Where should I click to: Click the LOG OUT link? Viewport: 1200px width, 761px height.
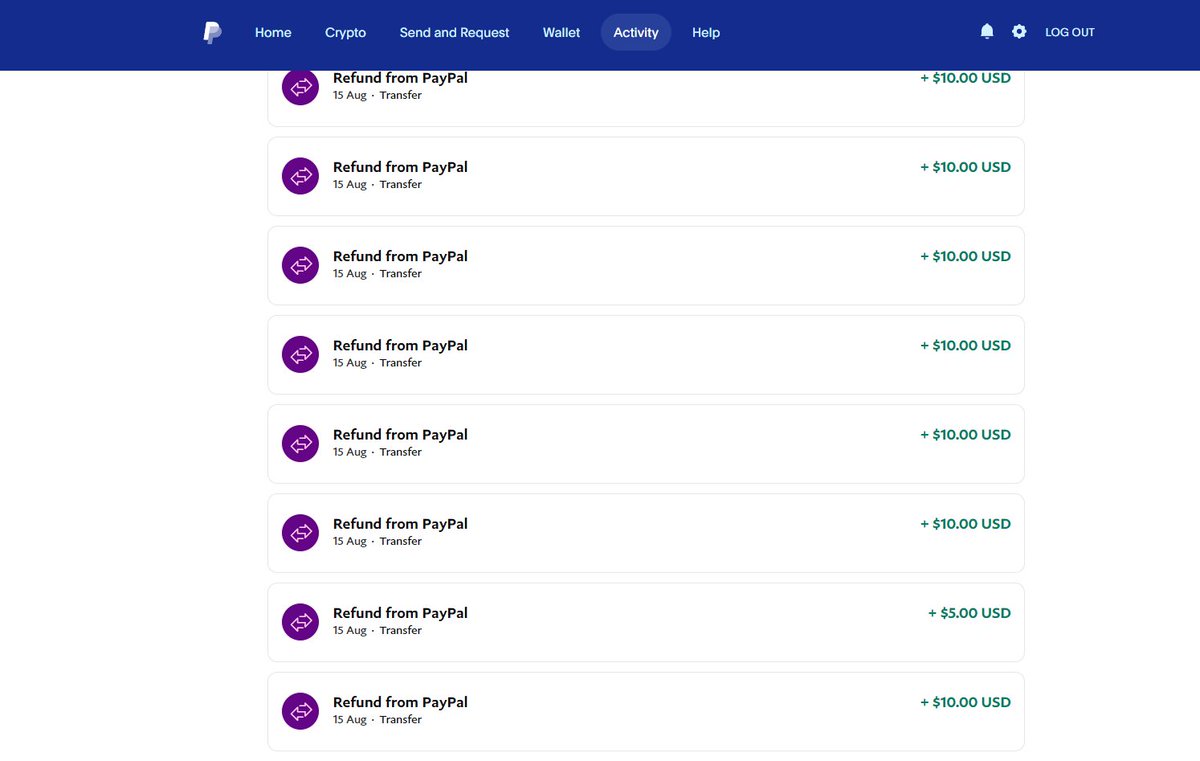coord(1070,32)
